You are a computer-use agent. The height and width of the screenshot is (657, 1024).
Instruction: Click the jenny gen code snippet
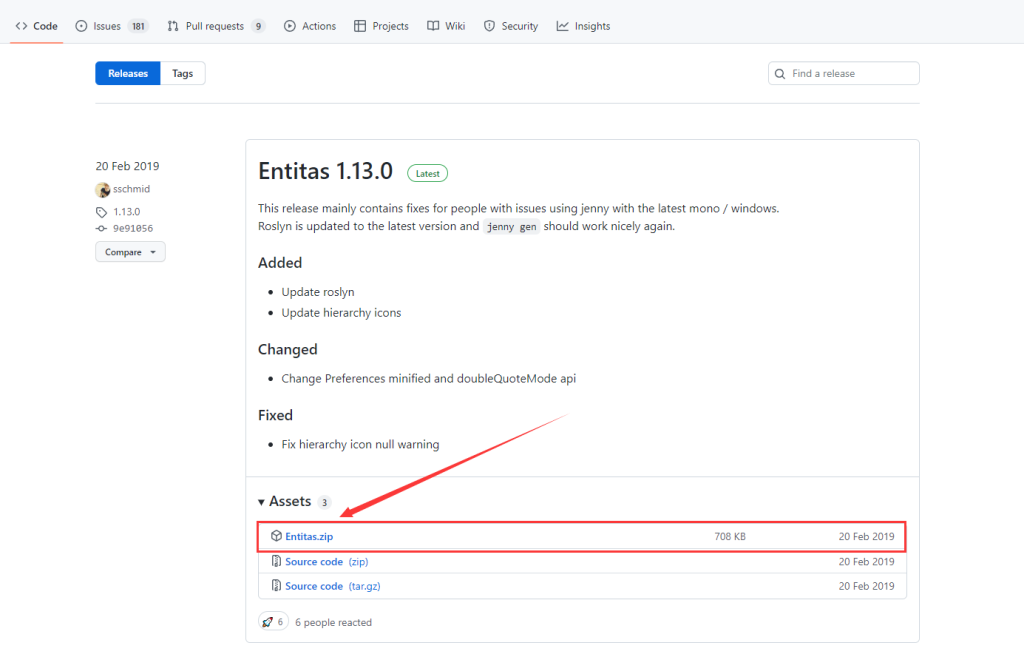tap(511, 227)
